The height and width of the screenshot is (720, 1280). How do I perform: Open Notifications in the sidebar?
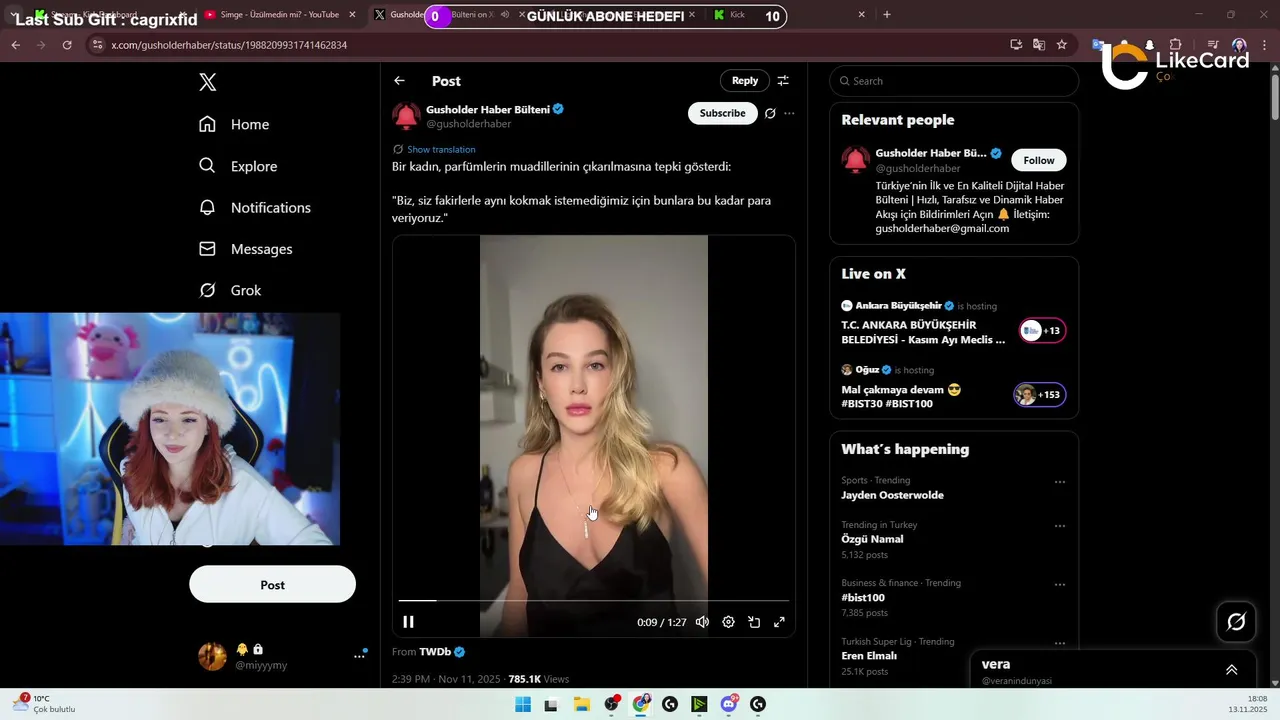pos(255,207)
